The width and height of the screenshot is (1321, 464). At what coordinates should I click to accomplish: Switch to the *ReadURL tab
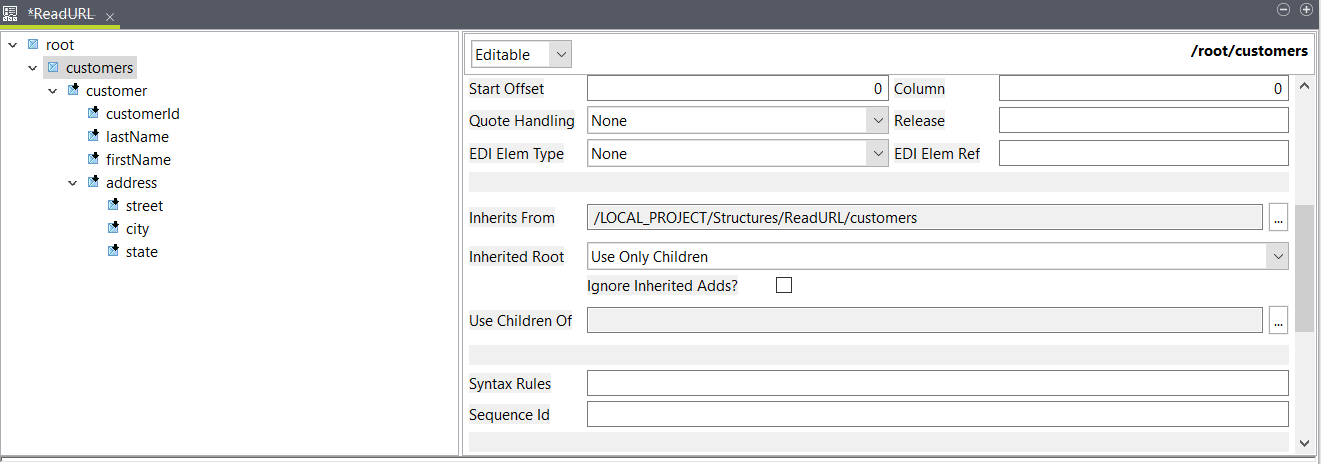(x=60, y=14)
